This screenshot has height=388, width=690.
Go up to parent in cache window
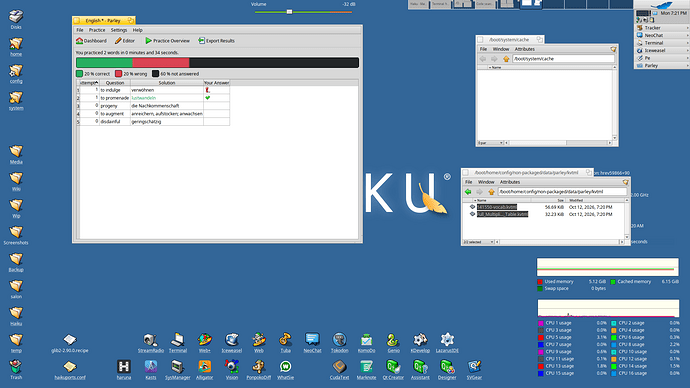coord(506,59)
